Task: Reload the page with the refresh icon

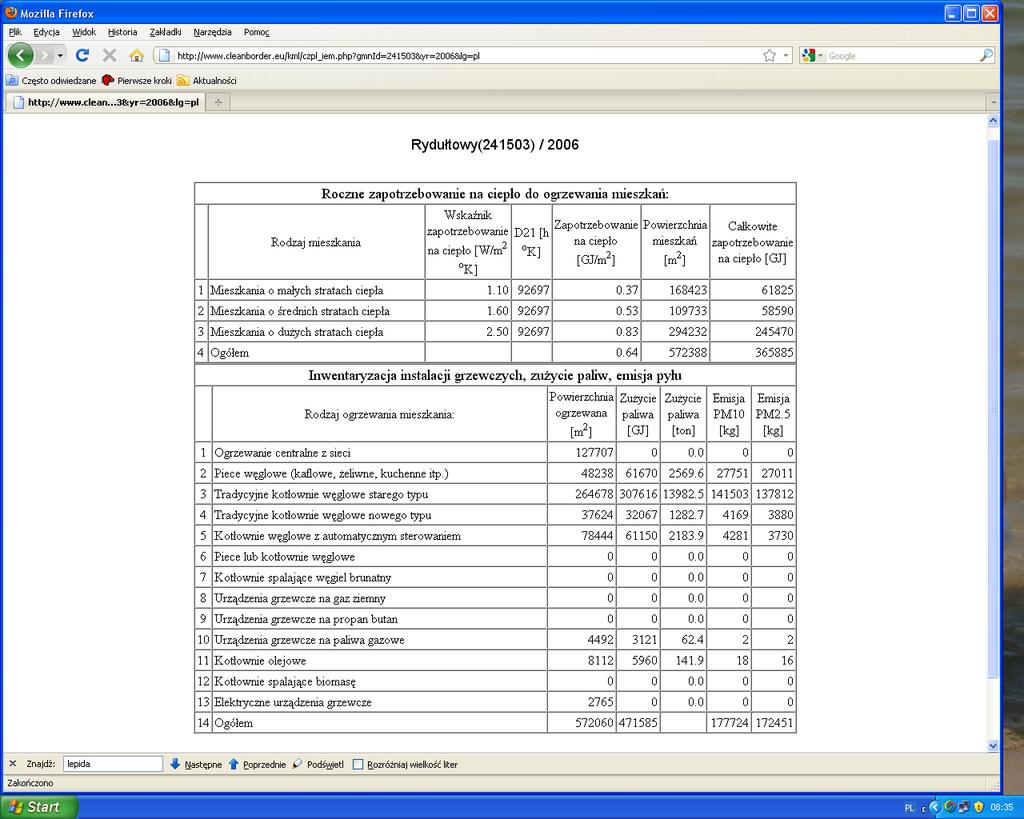Action: pos(82,56)
